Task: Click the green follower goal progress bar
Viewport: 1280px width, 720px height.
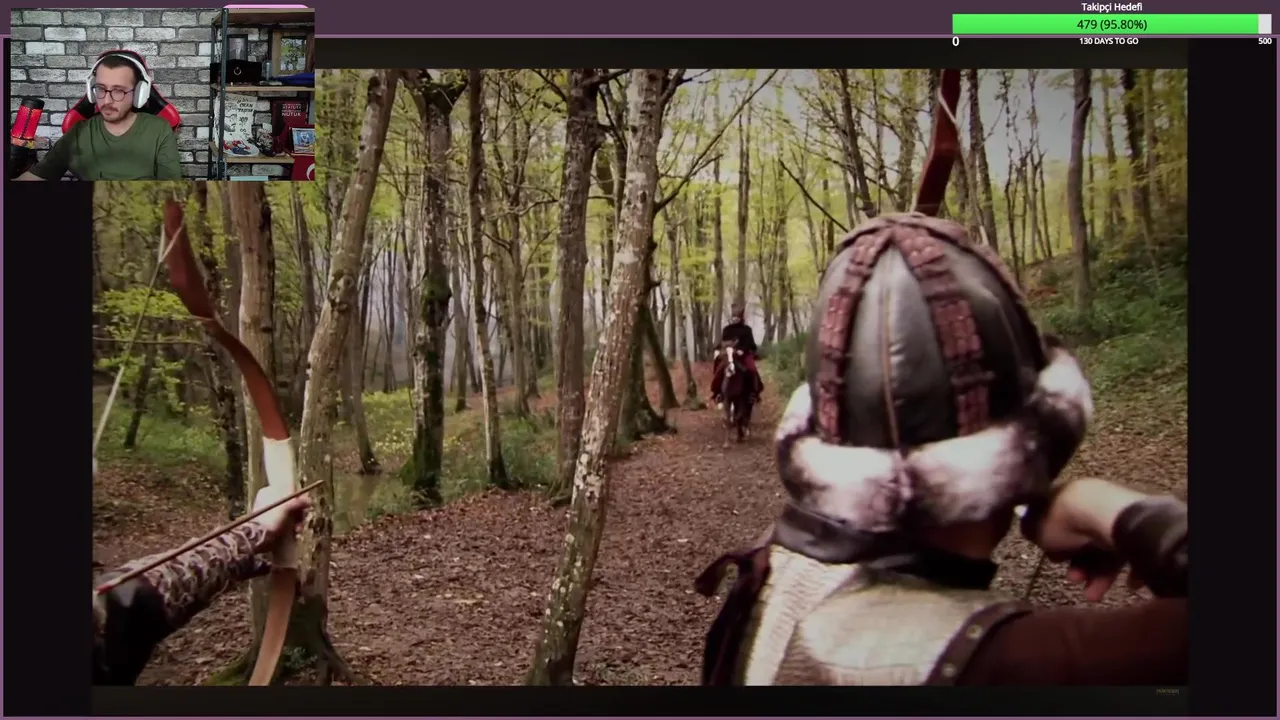Action: click(1111, 24)
